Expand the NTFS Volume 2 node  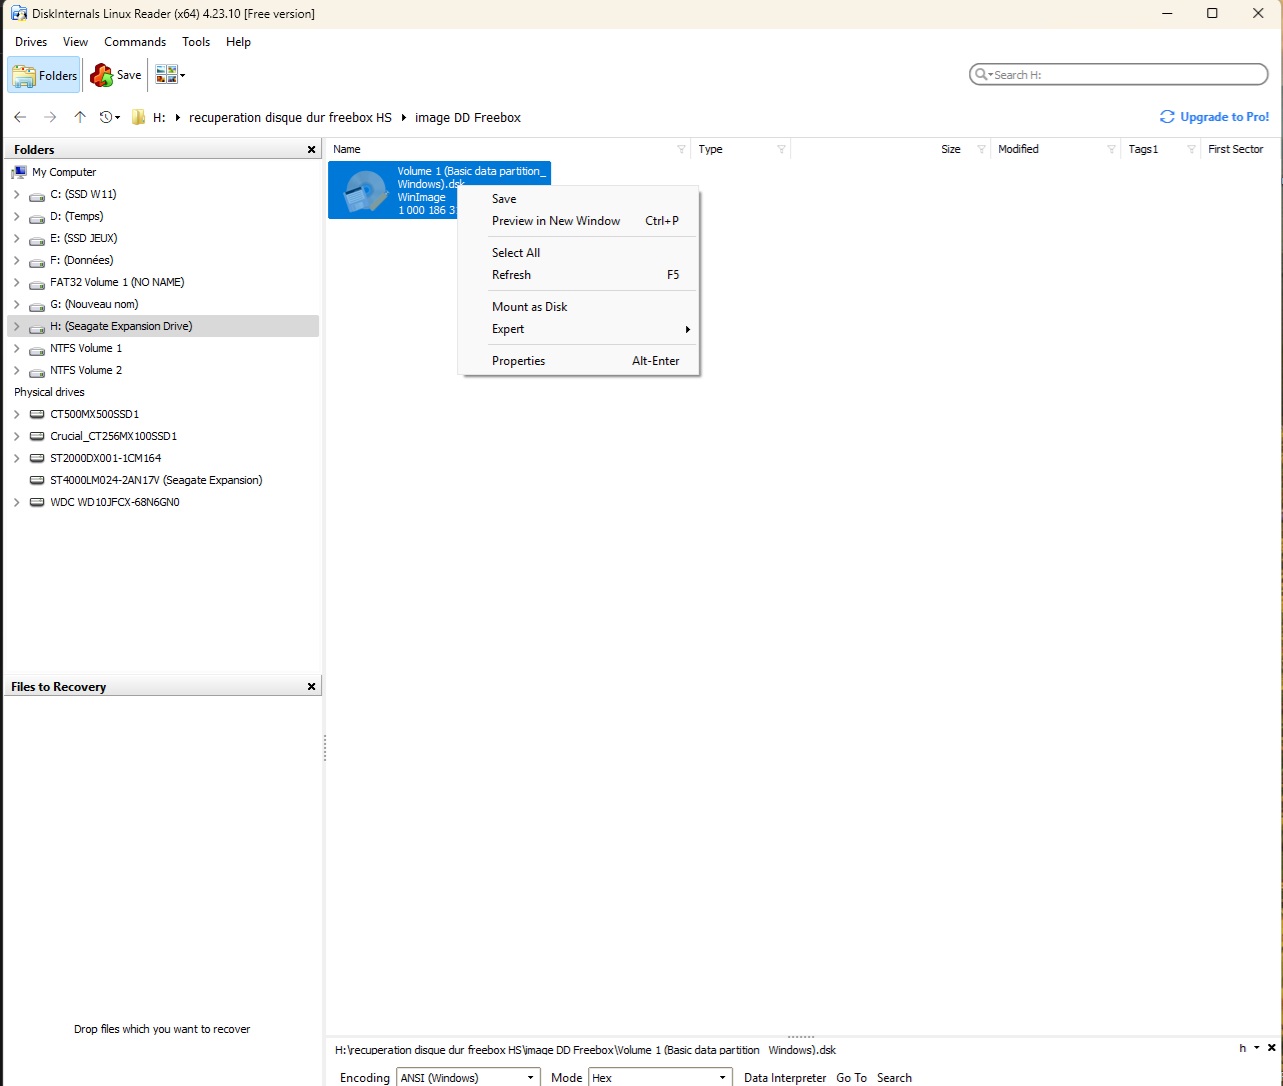[17, 370]
